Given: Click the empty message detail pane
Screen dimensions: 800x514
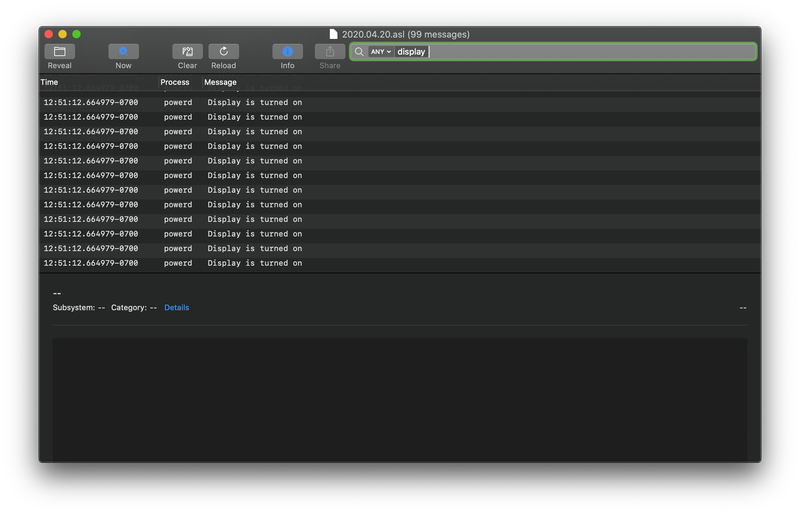Looking at the screenshot, I should point(399,398).
